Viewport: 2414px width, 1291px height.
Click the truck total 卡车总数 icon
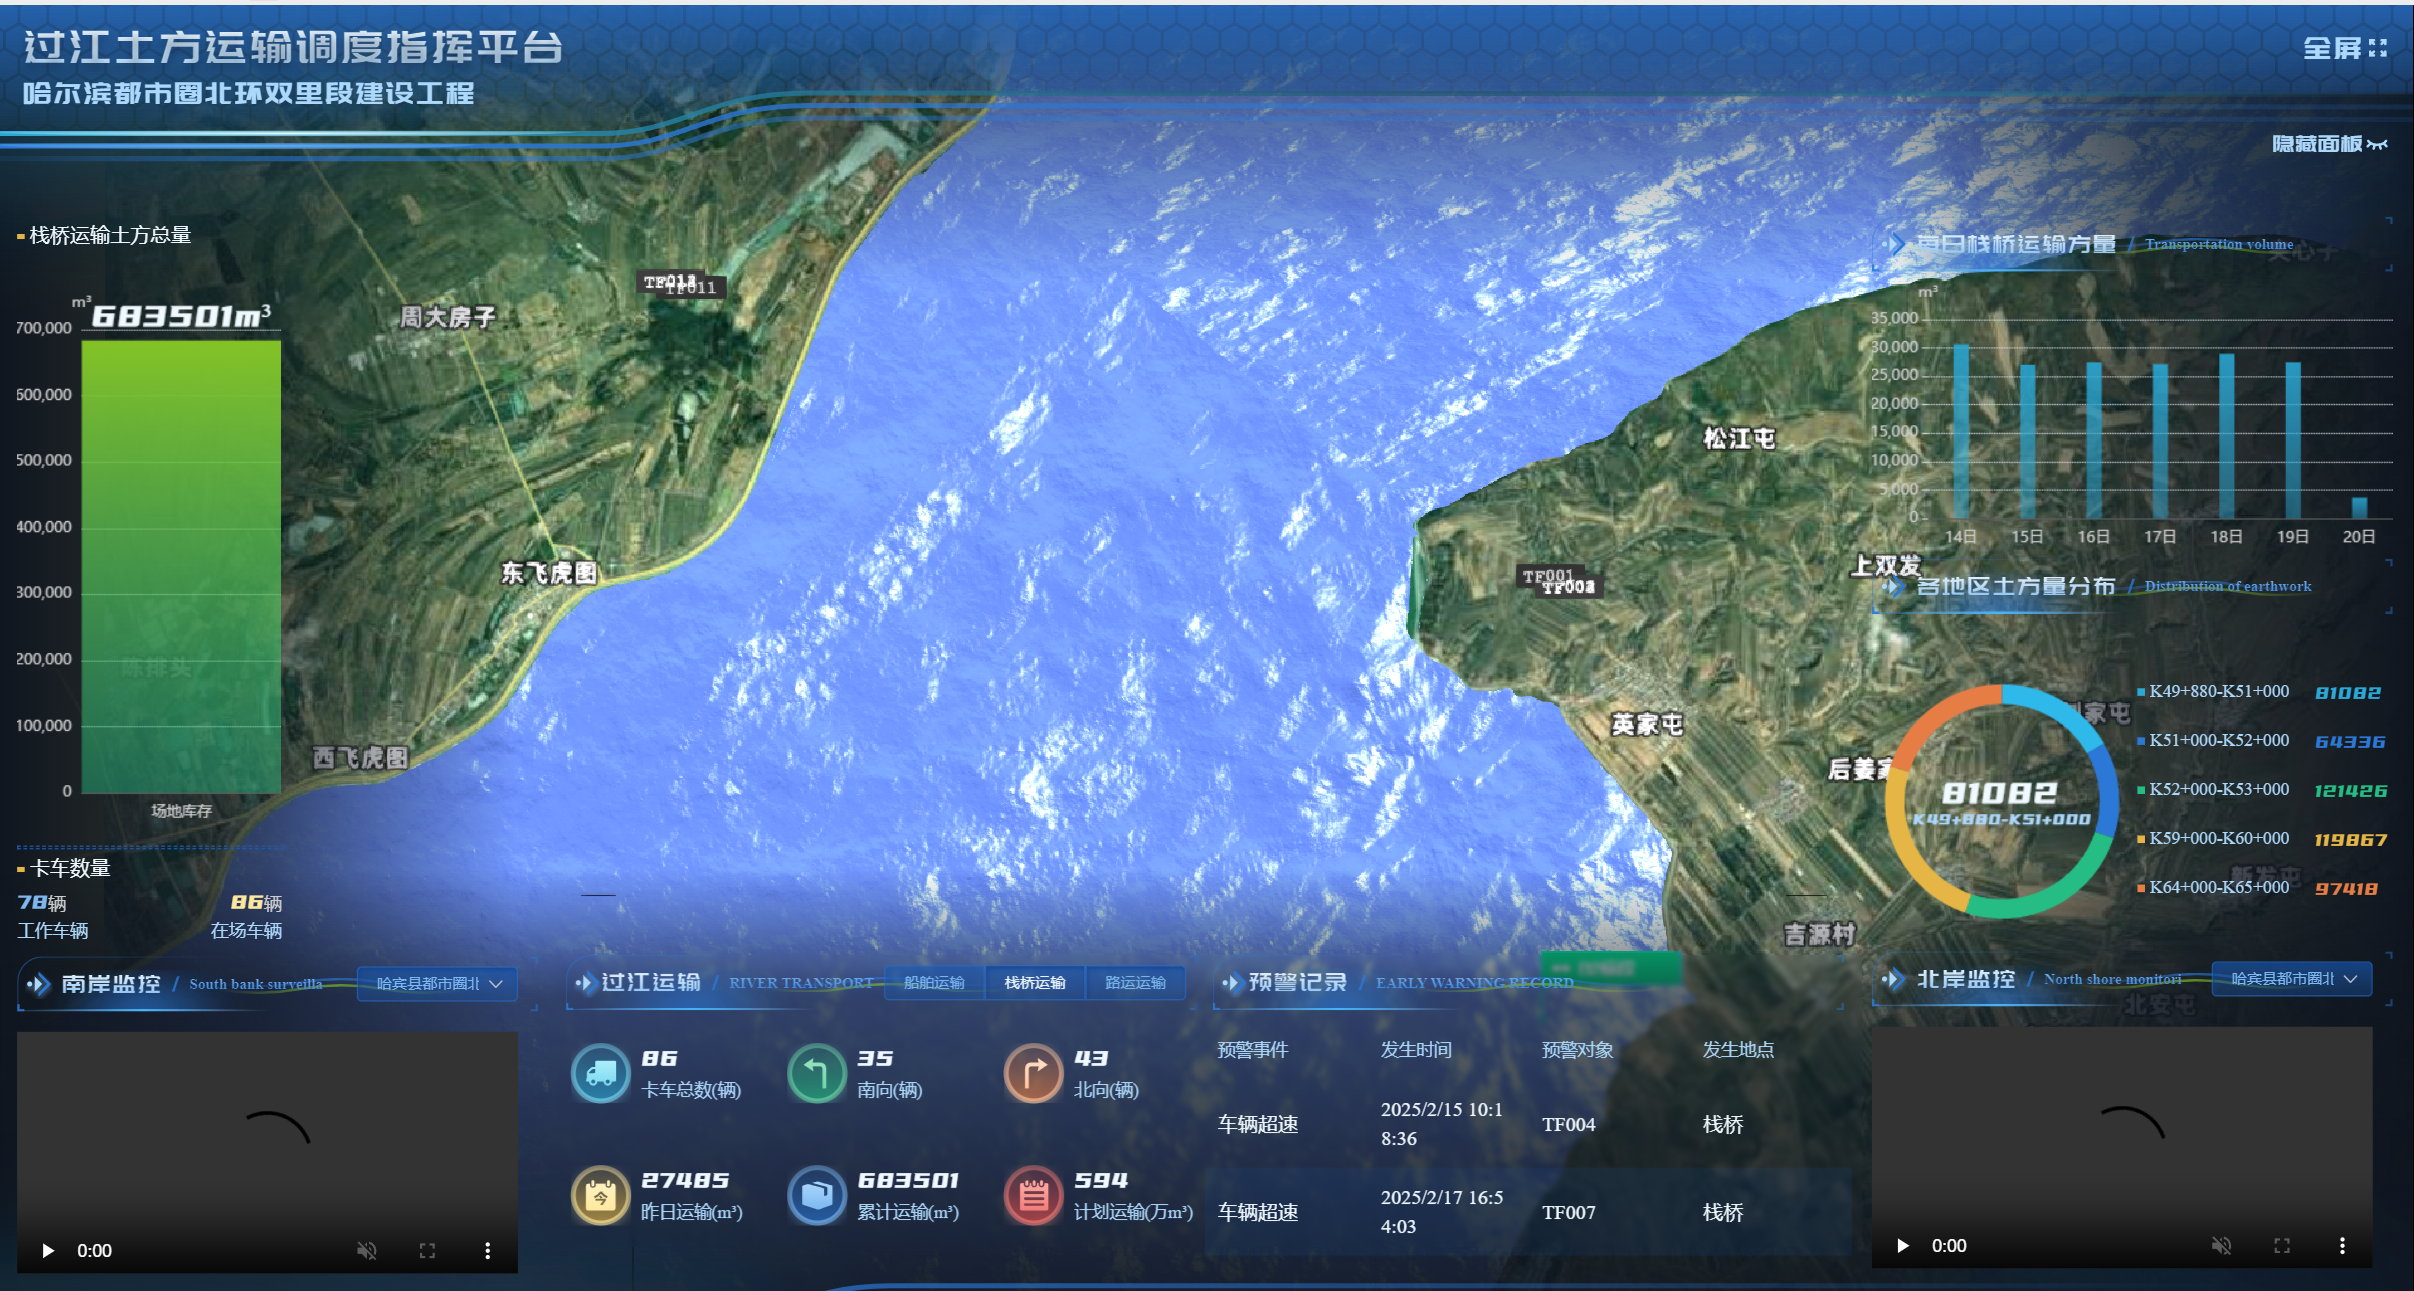tap(600, 1073)
